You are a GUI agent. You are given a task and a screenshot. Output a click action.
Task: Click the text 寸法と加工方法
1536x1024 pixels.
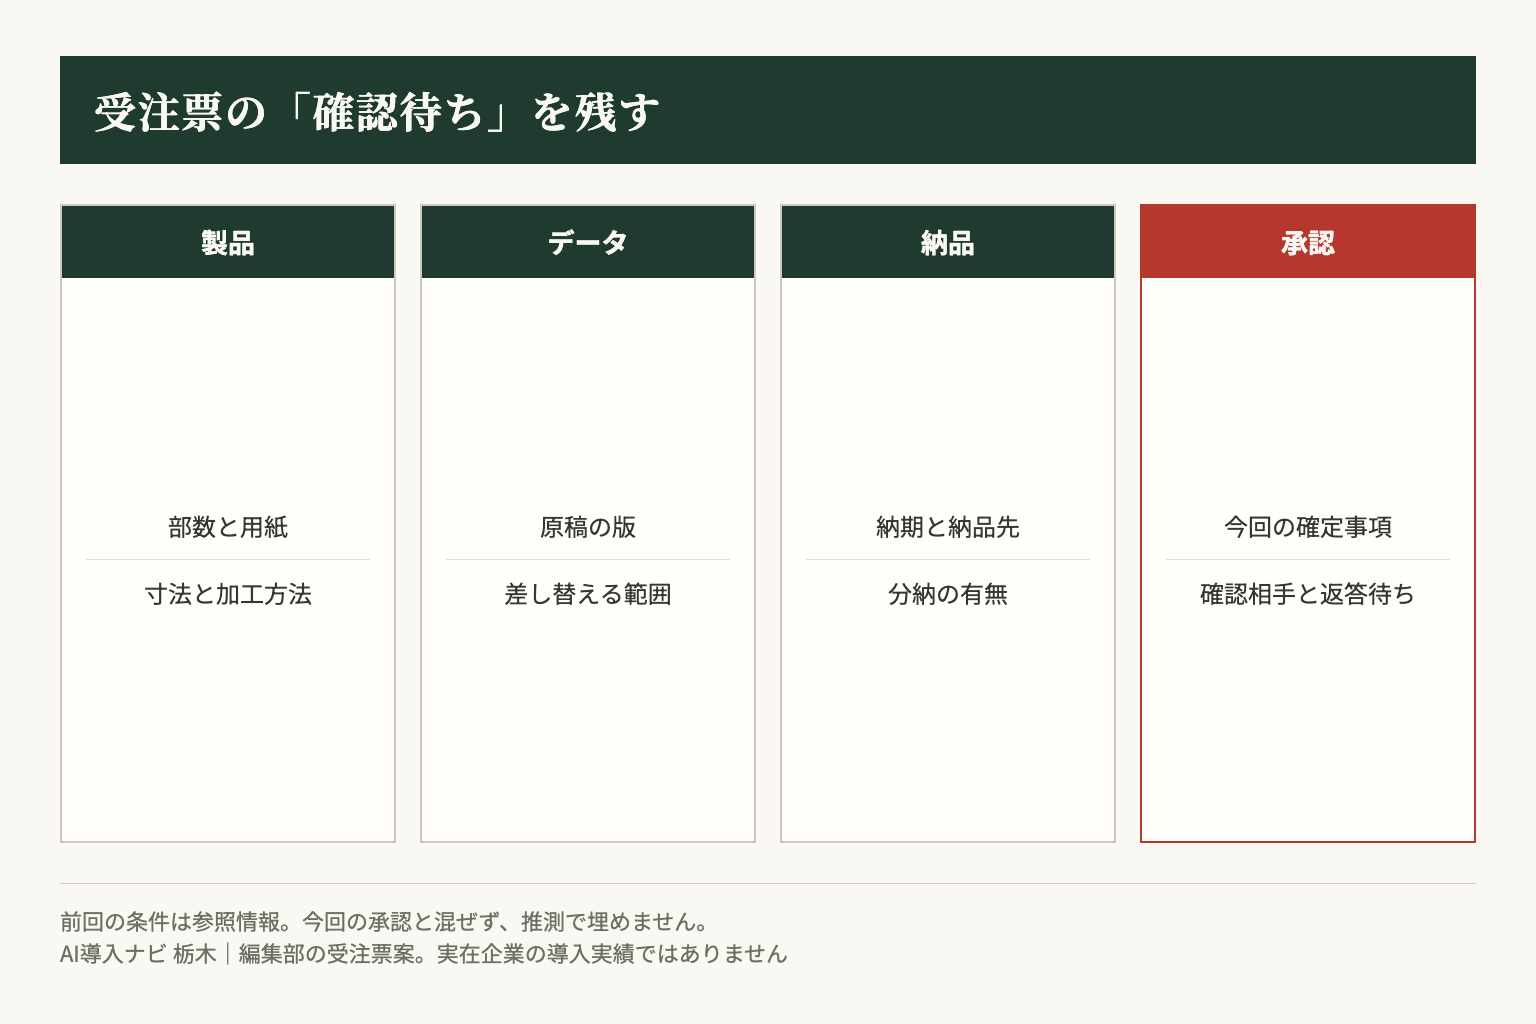[228, 594]
